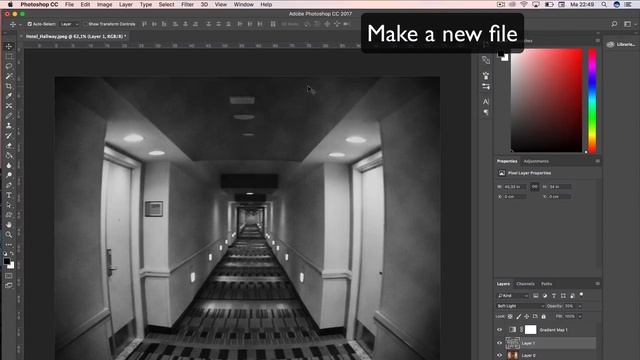Select the Lasso tool

click(x=9, y=66)
